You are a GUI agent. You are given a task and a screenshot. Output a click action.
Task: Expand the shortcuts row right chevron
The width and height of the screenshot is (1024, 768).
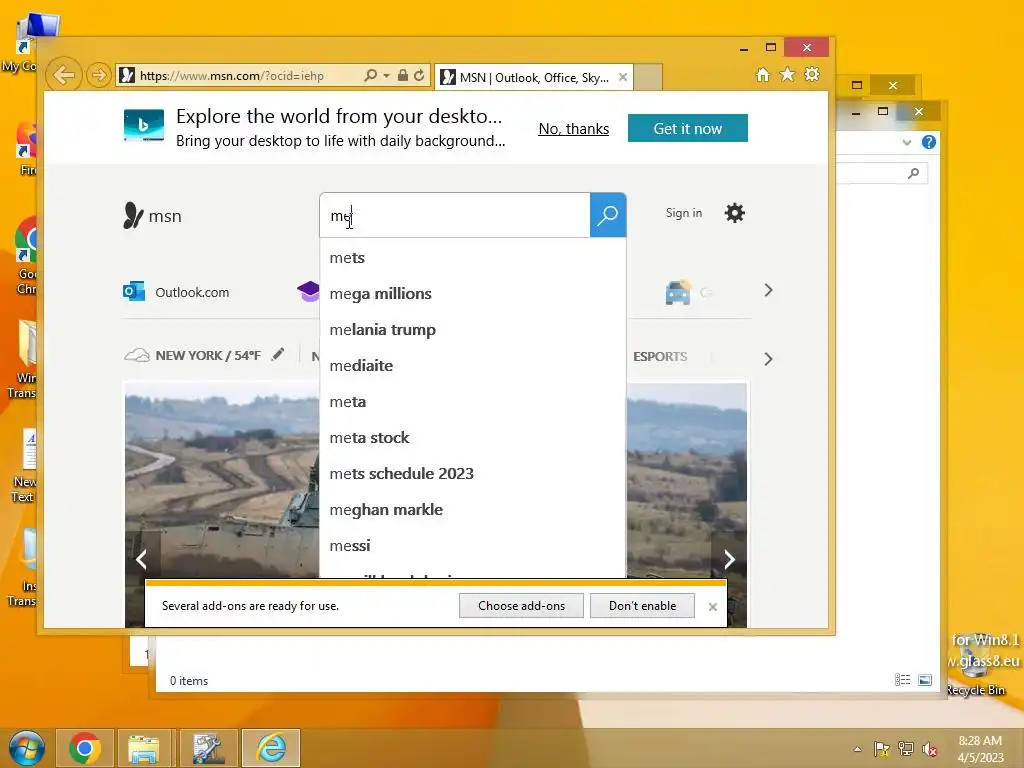768,291
